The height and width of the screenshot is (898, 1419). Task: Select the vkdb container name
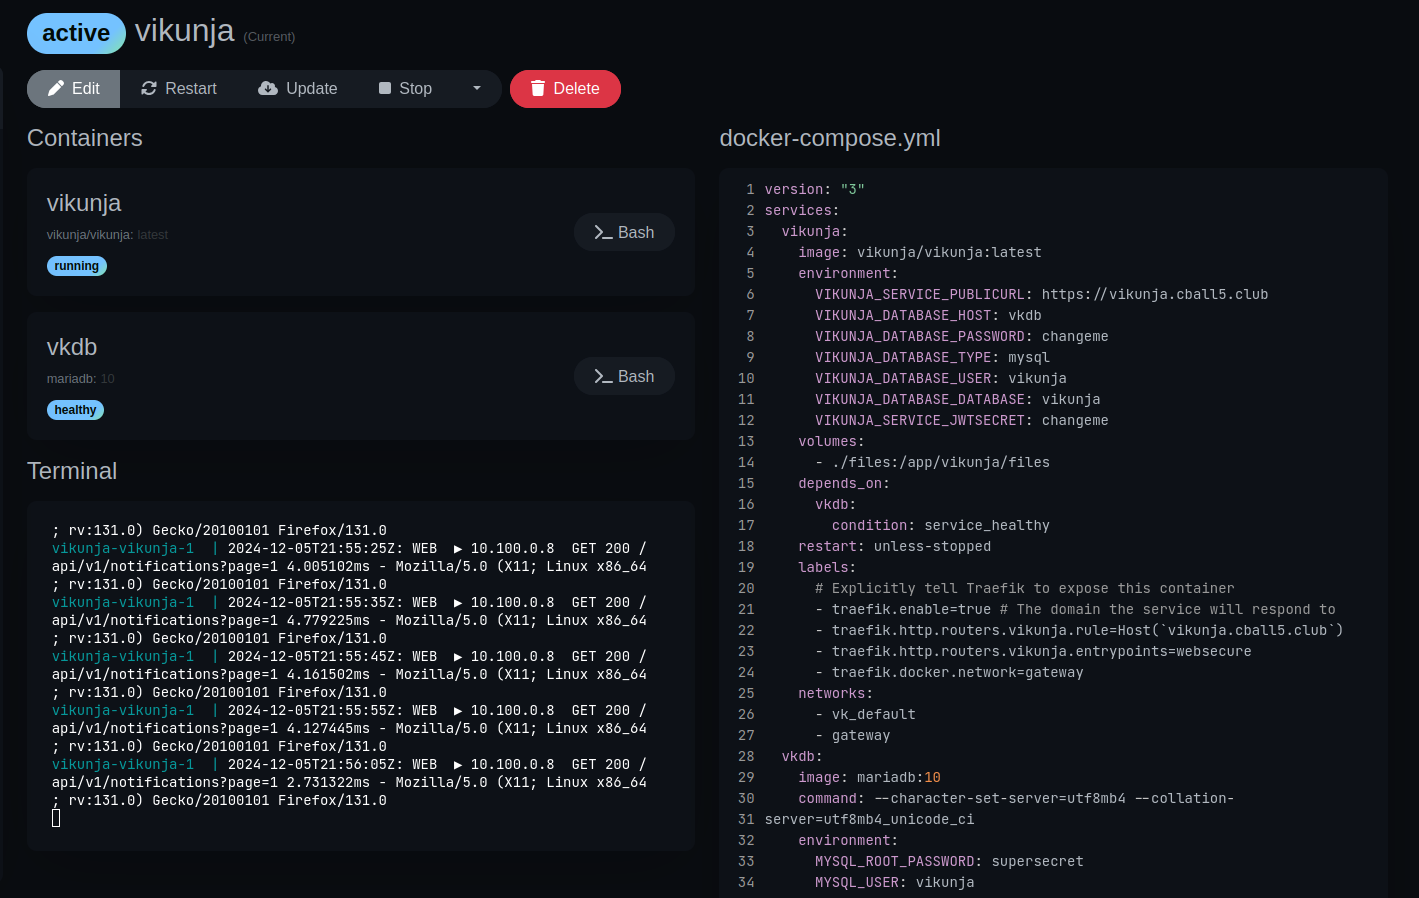pyautogui.click(x=72, y=347)
